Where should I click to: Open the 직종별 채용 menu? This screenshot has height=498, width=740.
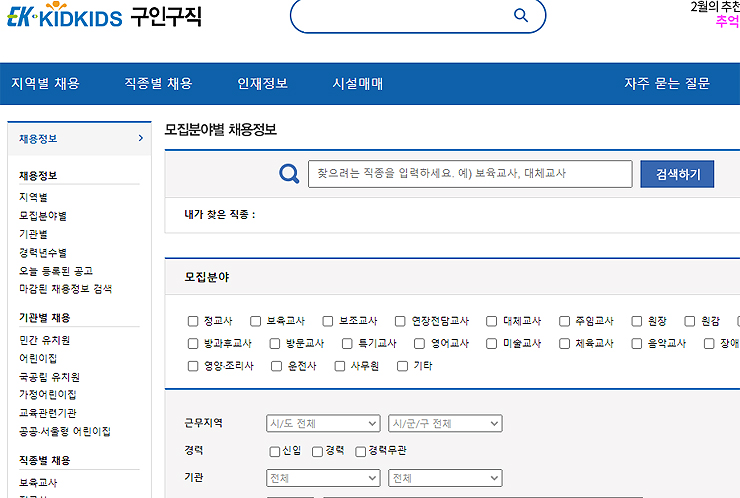[158, 84]
